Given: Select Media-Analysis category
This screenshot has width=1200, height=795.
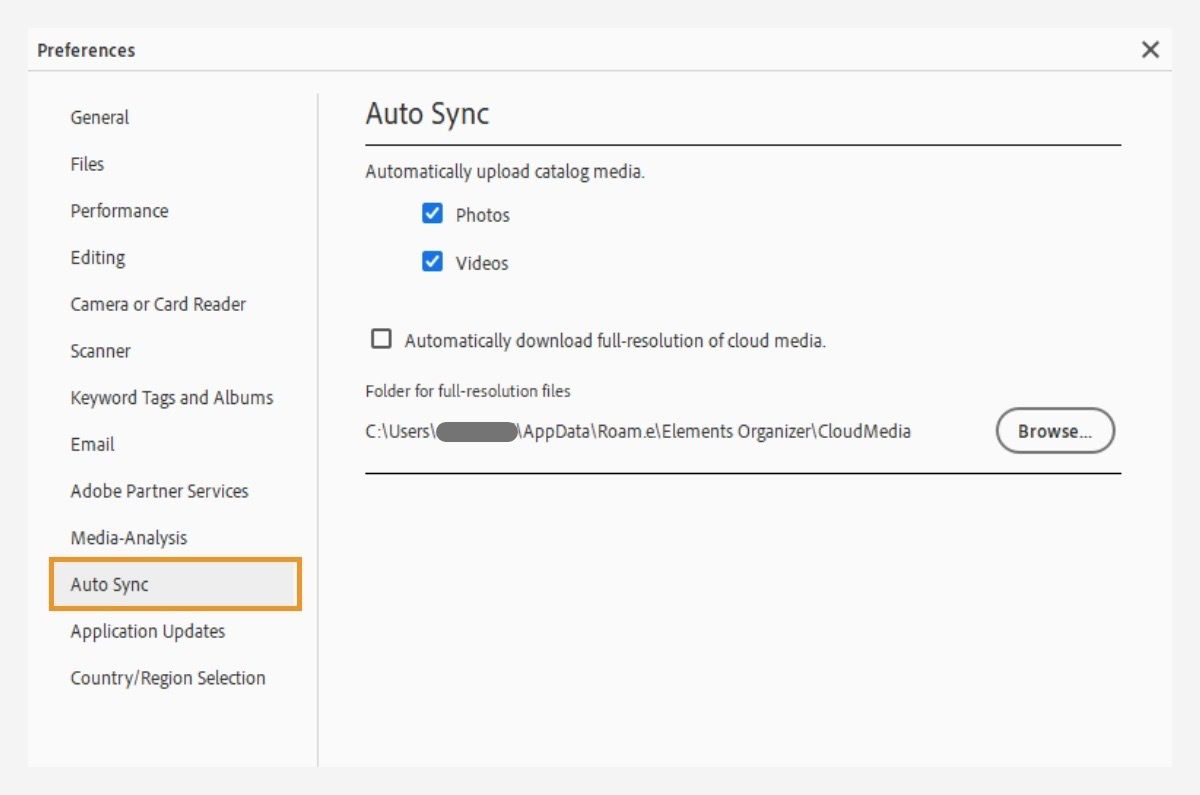Looking at the screenshot, I should pos(128,538).
